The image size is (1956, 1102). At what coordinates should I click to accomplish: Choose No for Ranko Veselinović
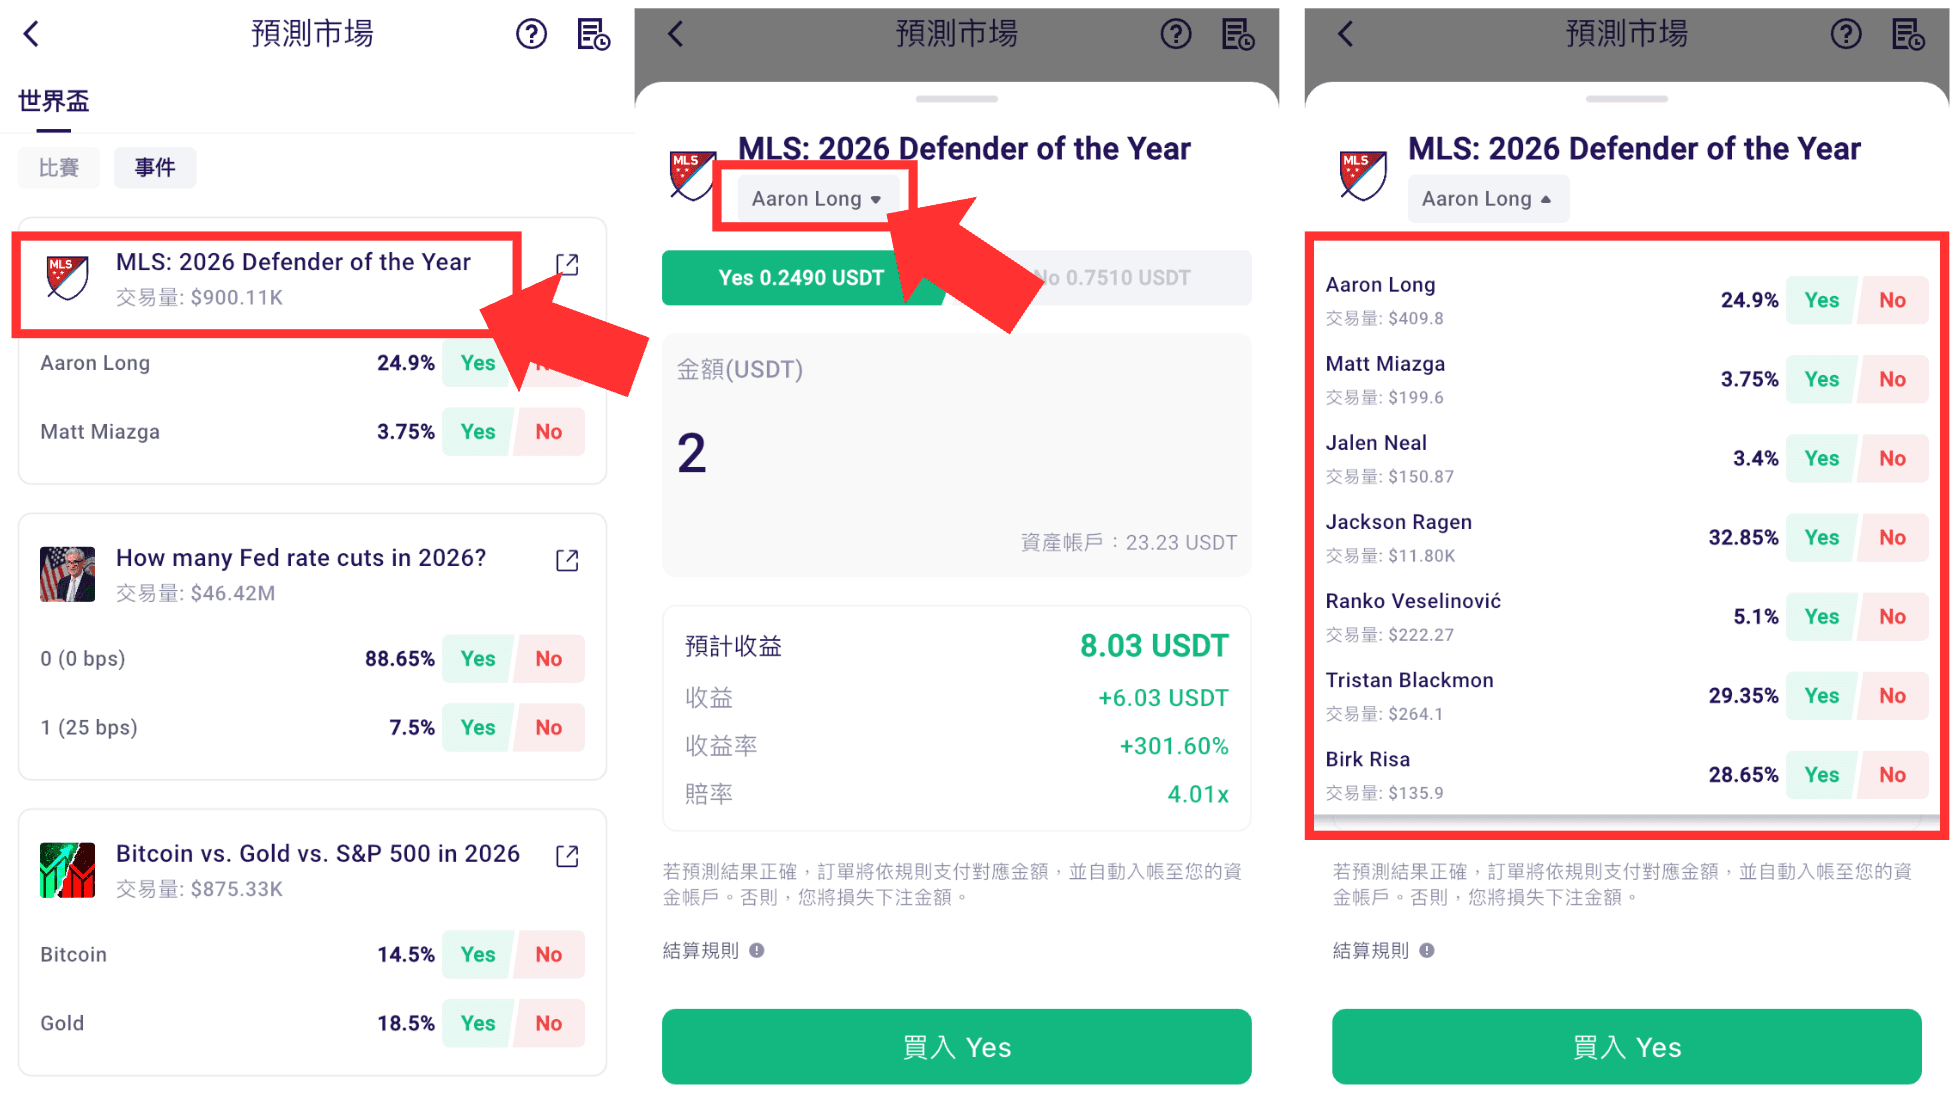click(x=1893, y=616)
